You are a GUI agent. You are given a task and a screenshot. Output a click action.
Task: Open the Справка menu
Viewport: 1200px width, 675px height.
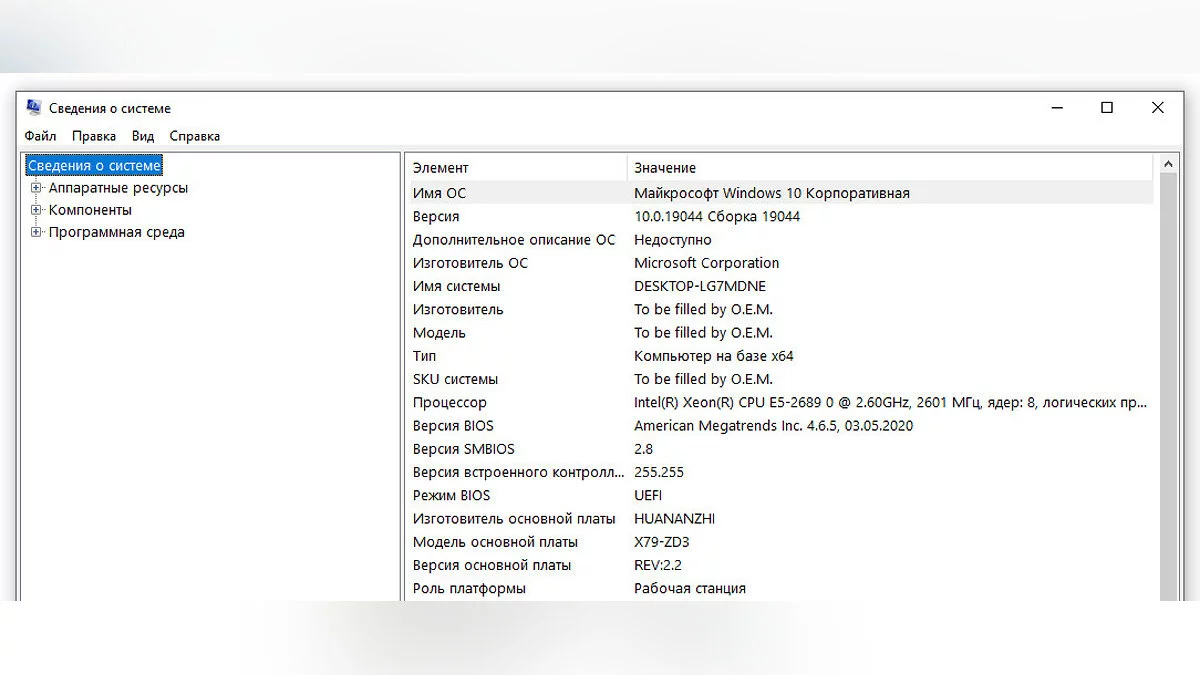tap(195, 136)
